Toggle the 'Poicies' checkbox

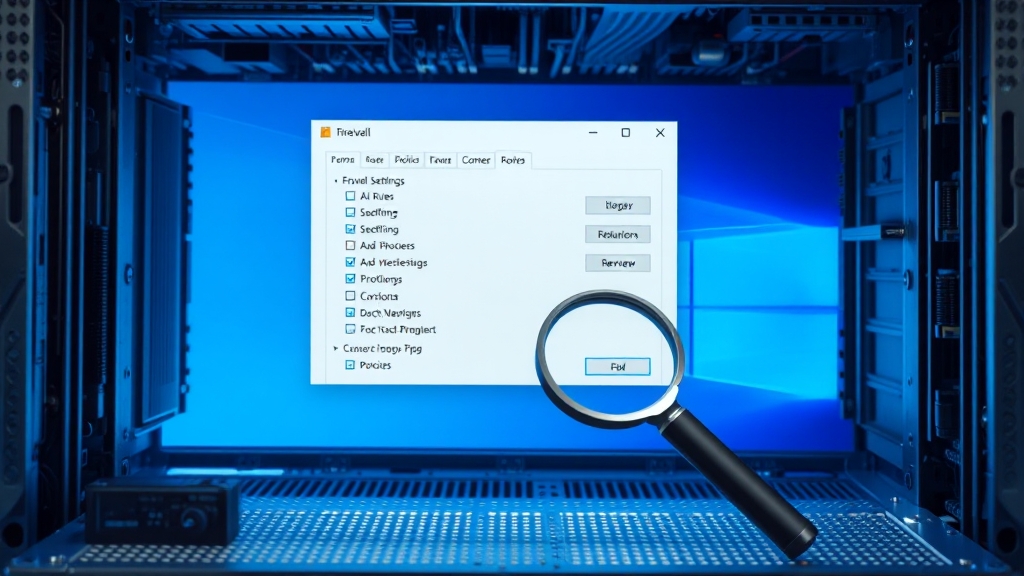[x=350, y=365]
